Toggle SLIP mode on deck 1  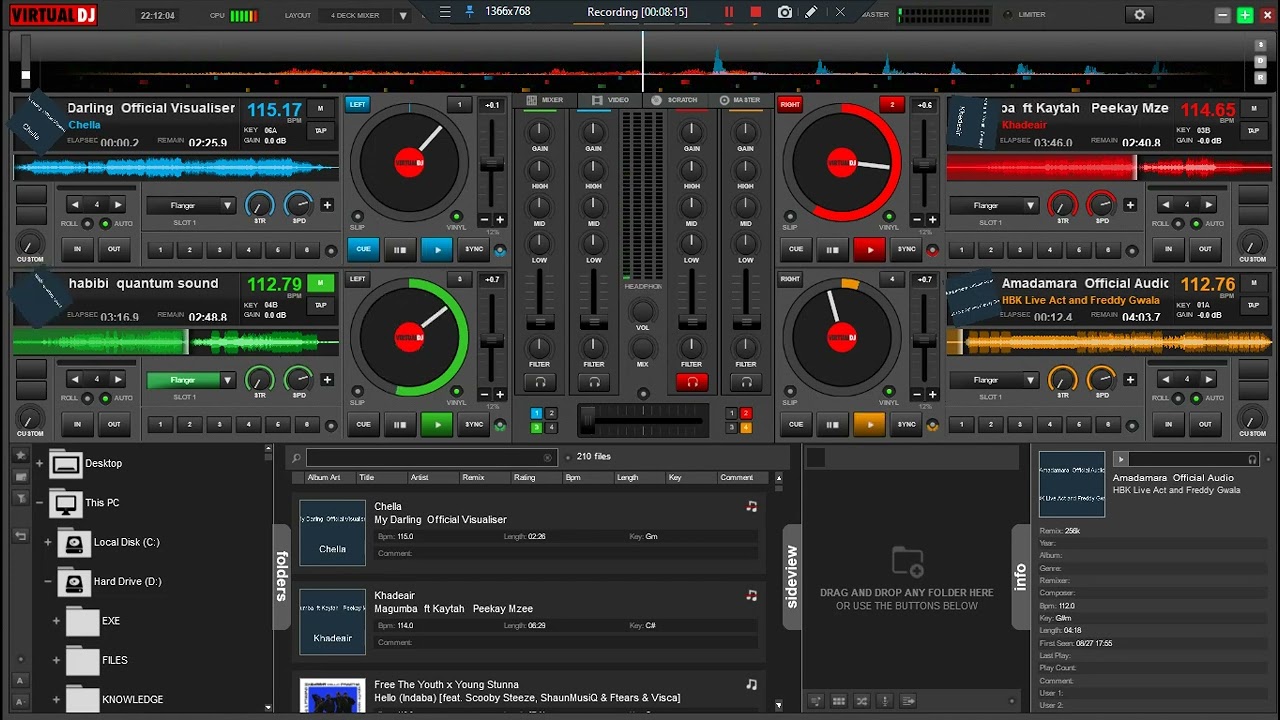point(357,216)
